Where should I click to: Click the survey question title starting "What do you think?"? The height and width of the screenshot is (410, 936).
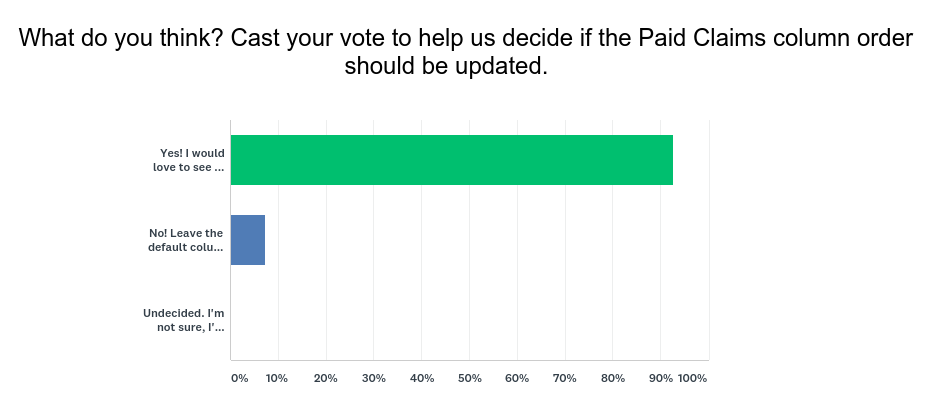pyautogui.click(x=466, y=39)
